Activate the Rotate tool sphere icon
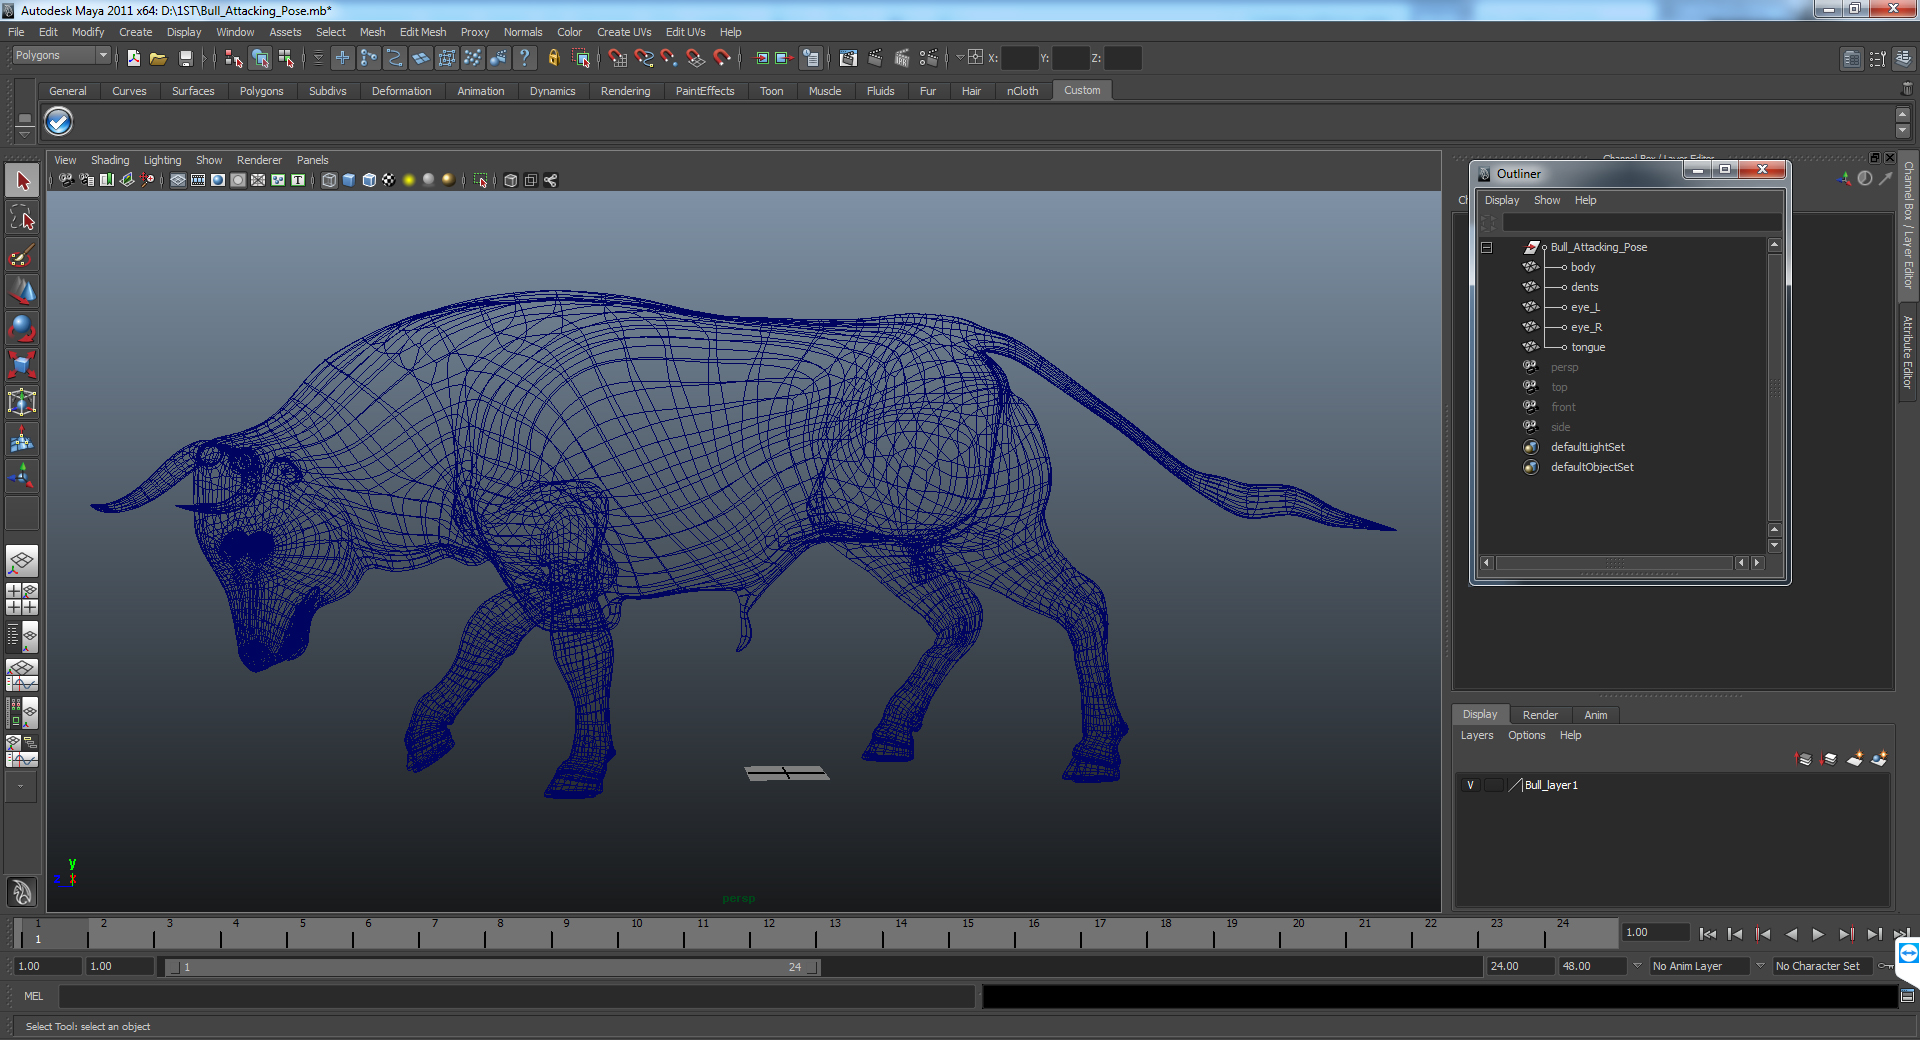This screenshot has height=1040, width=1920. click(x=22, y=329)
